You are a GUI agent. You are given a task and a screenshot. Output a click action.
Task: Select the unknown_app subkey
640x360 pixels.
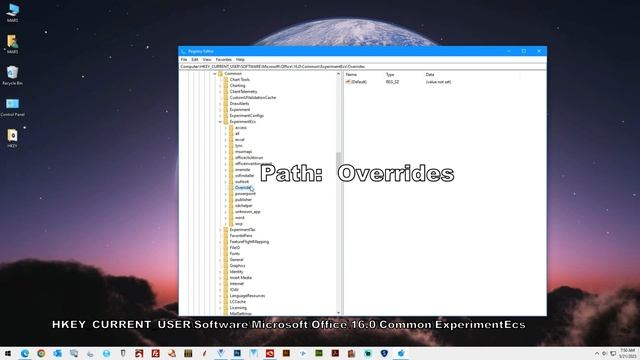point(247,212)
